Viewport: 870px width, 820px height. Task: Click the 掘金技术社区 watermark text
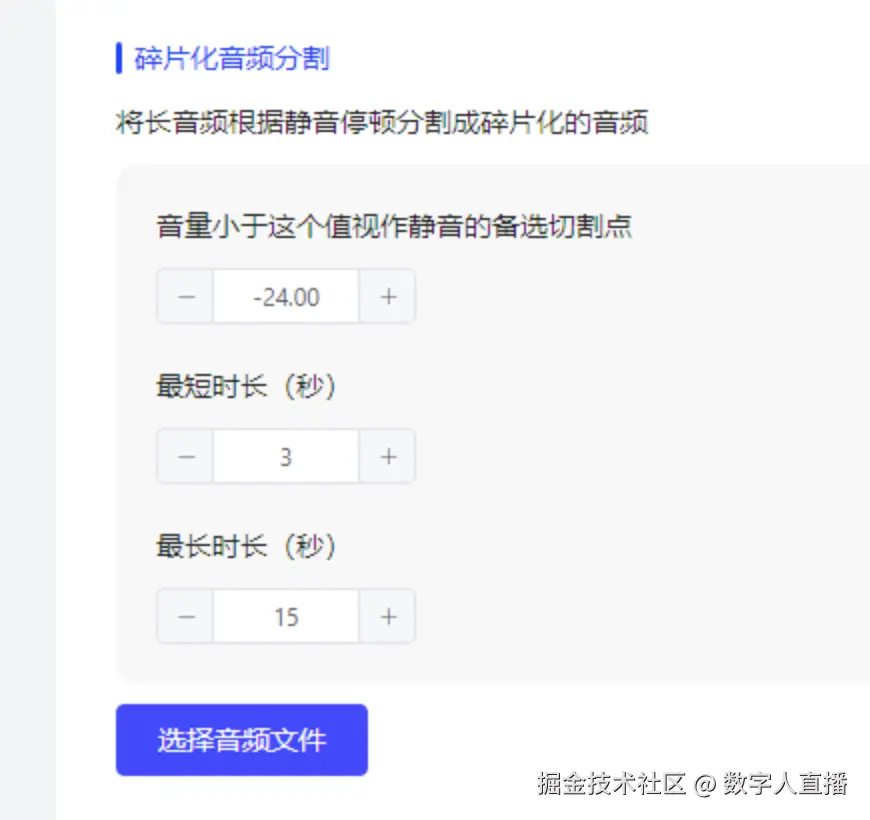(x=610, y=783)
